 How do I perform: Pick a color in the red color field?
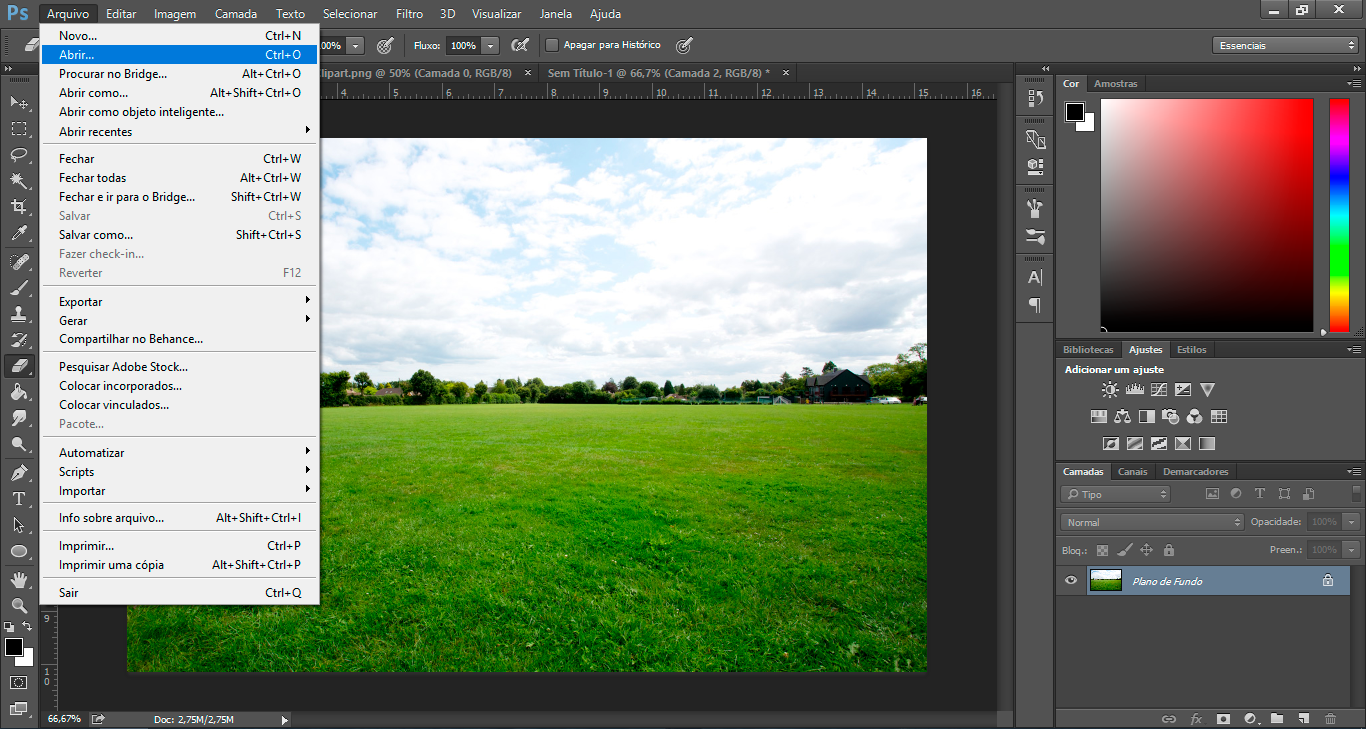1207,215
